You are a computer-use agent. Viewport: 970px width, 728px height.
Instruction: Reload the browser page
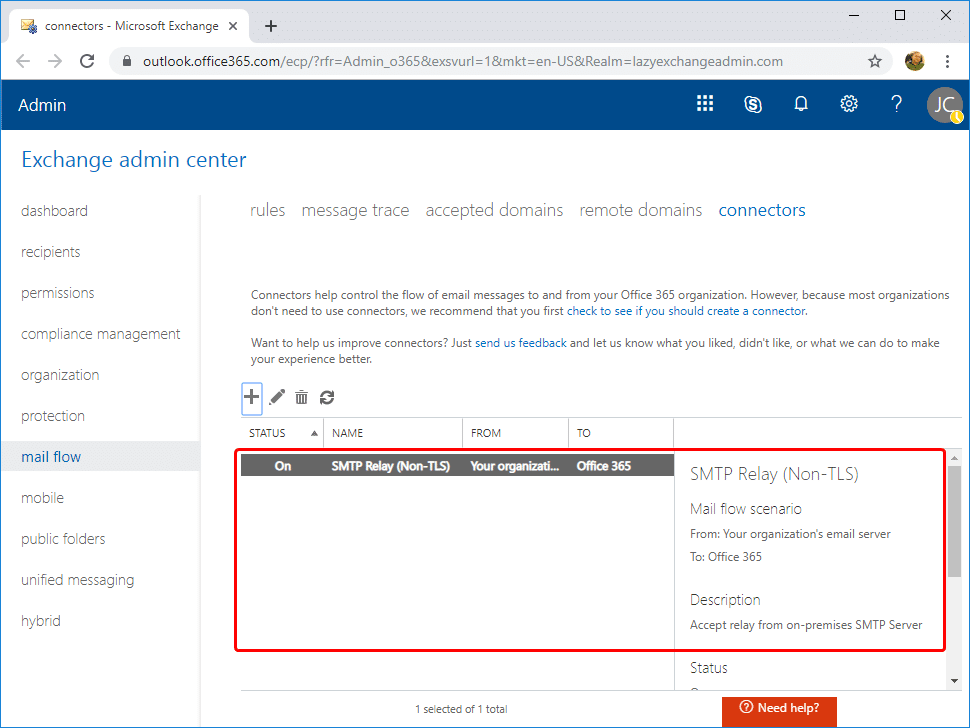[x=87, y=61]
